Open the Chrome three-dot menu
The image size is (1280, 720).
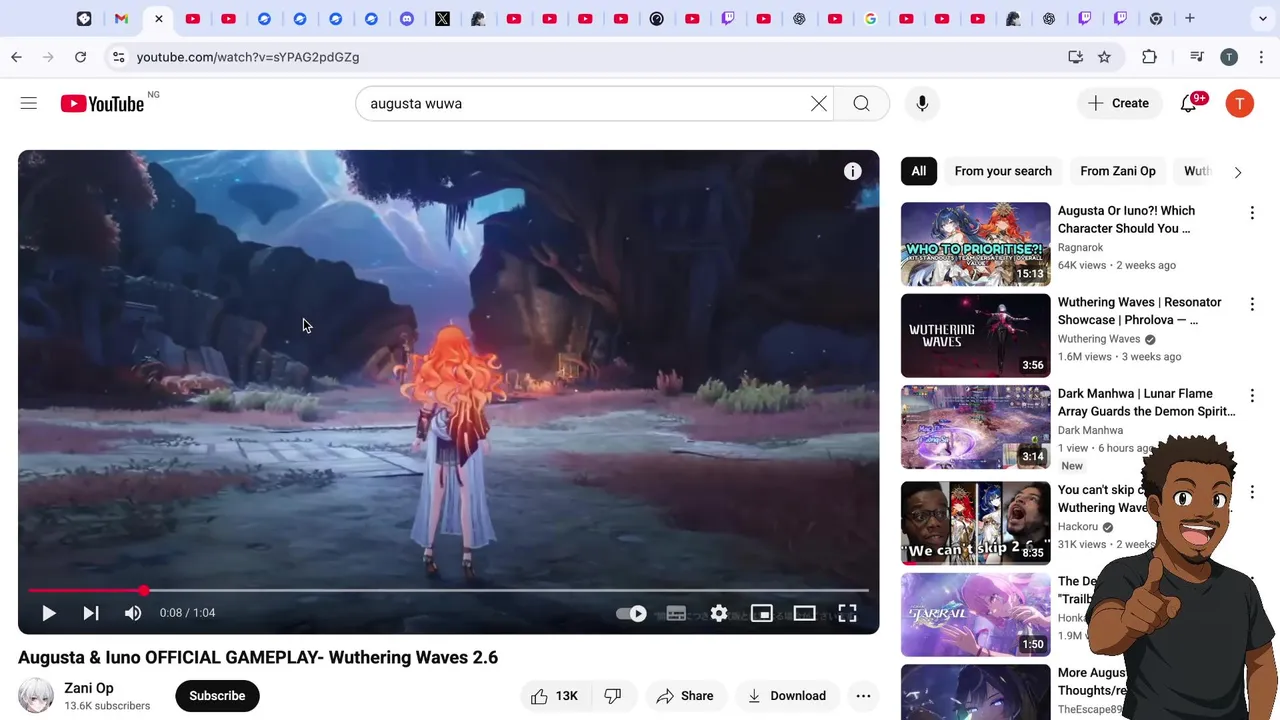pos(1260,57)
